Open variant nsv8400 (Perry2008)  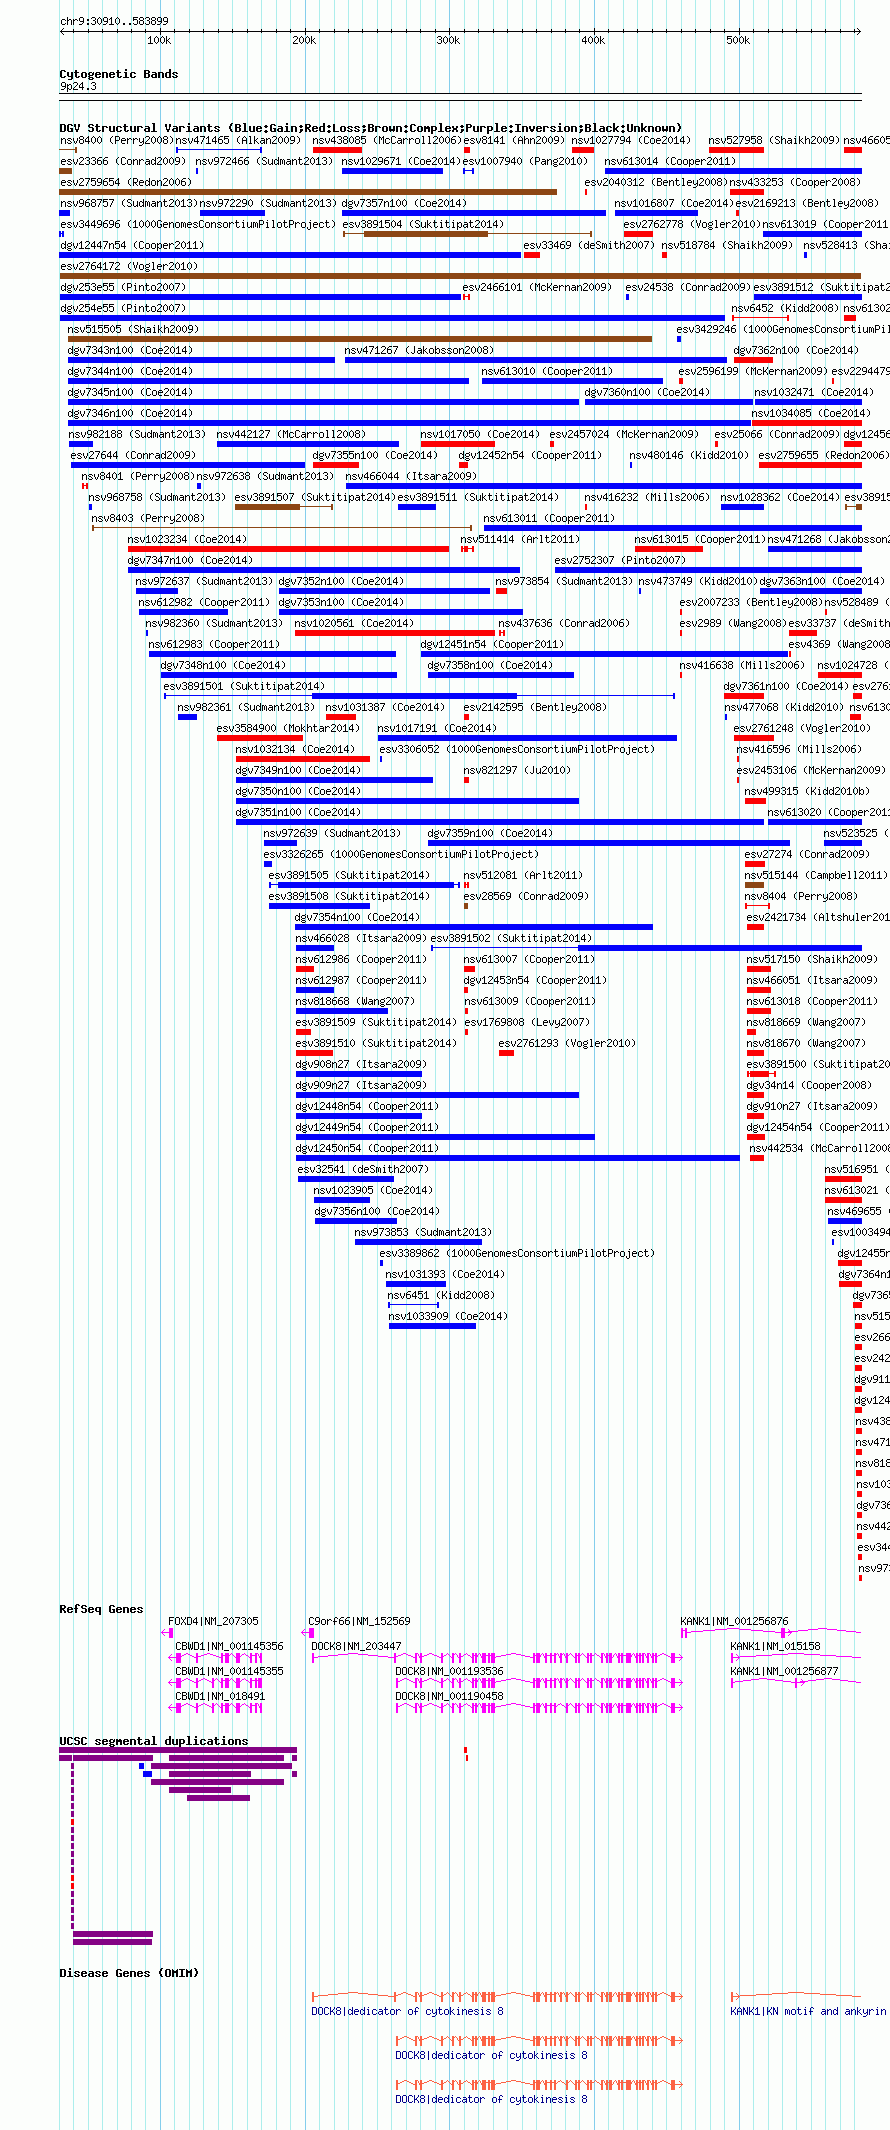pyautogui.click(x=115, y=140)
